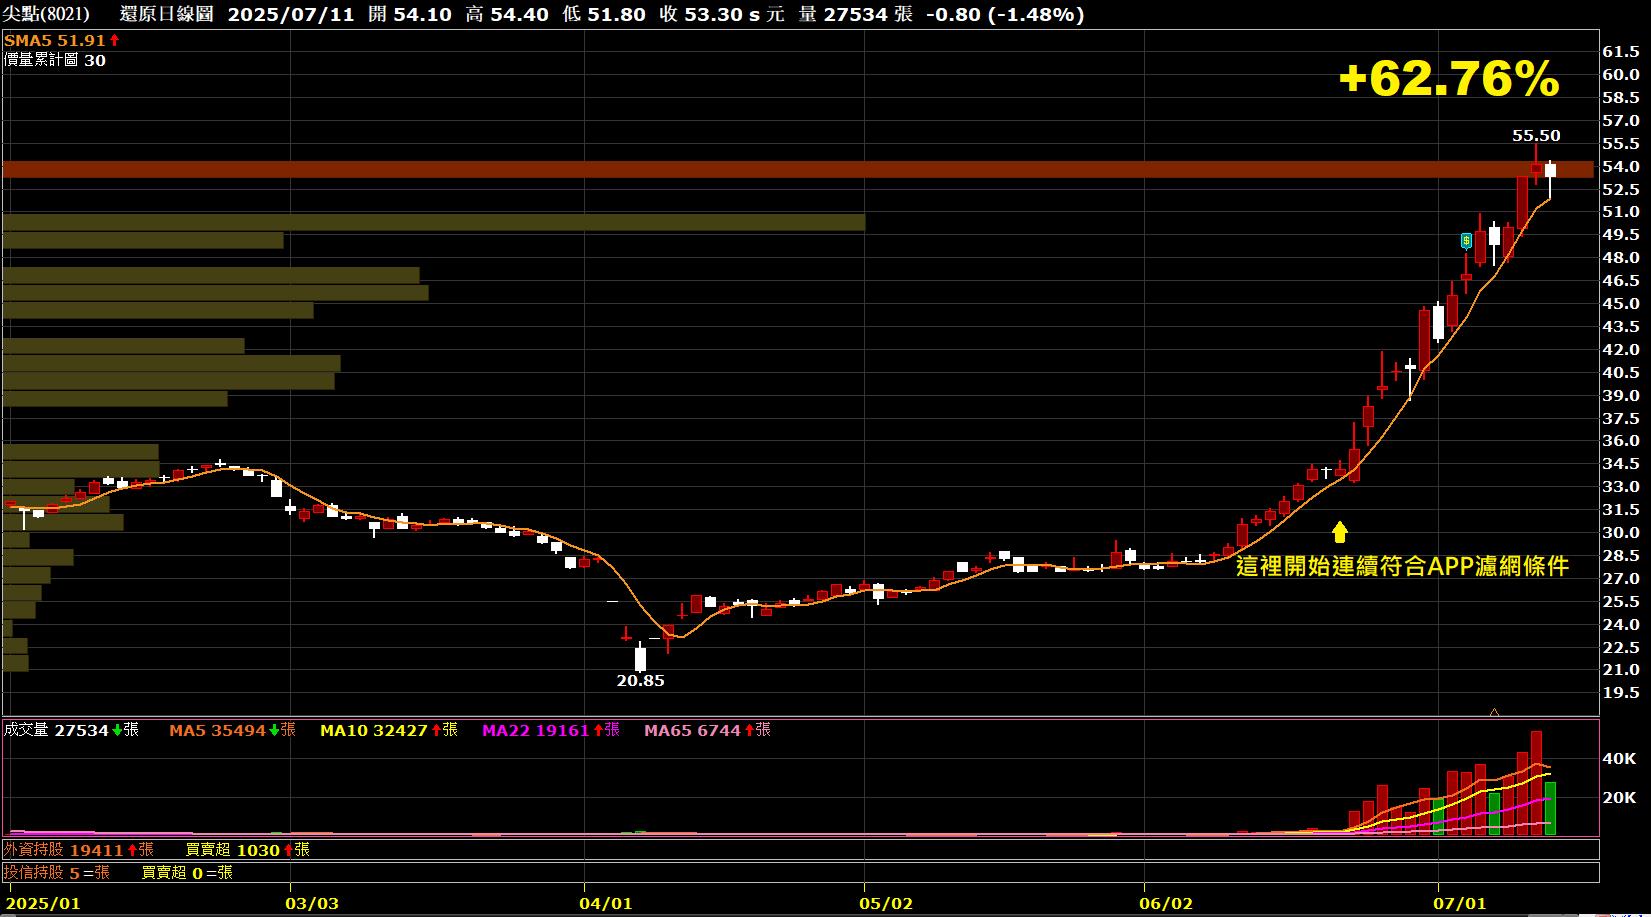Viewport: 1651px width, 917px height.
Task: Click the cyan dollar-sign marker on chart
Action: pos(1466,240)
